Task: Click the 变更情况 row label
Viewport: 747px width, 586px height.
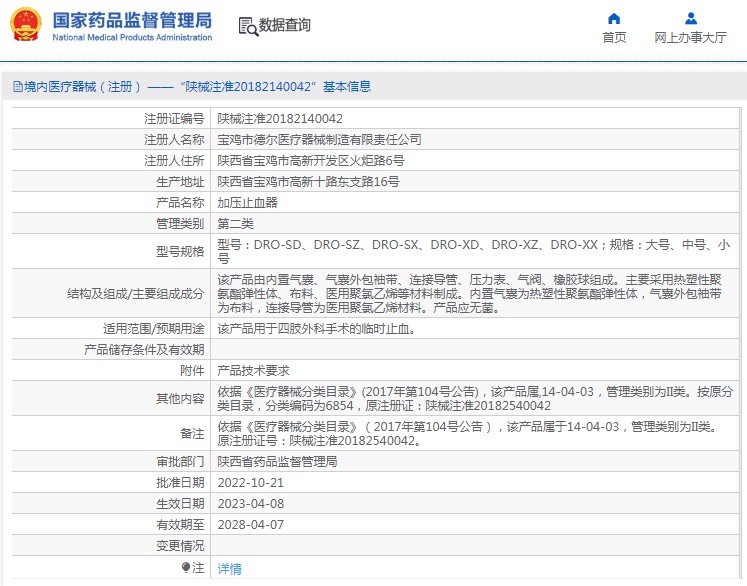Action: (x=181, y=546)
